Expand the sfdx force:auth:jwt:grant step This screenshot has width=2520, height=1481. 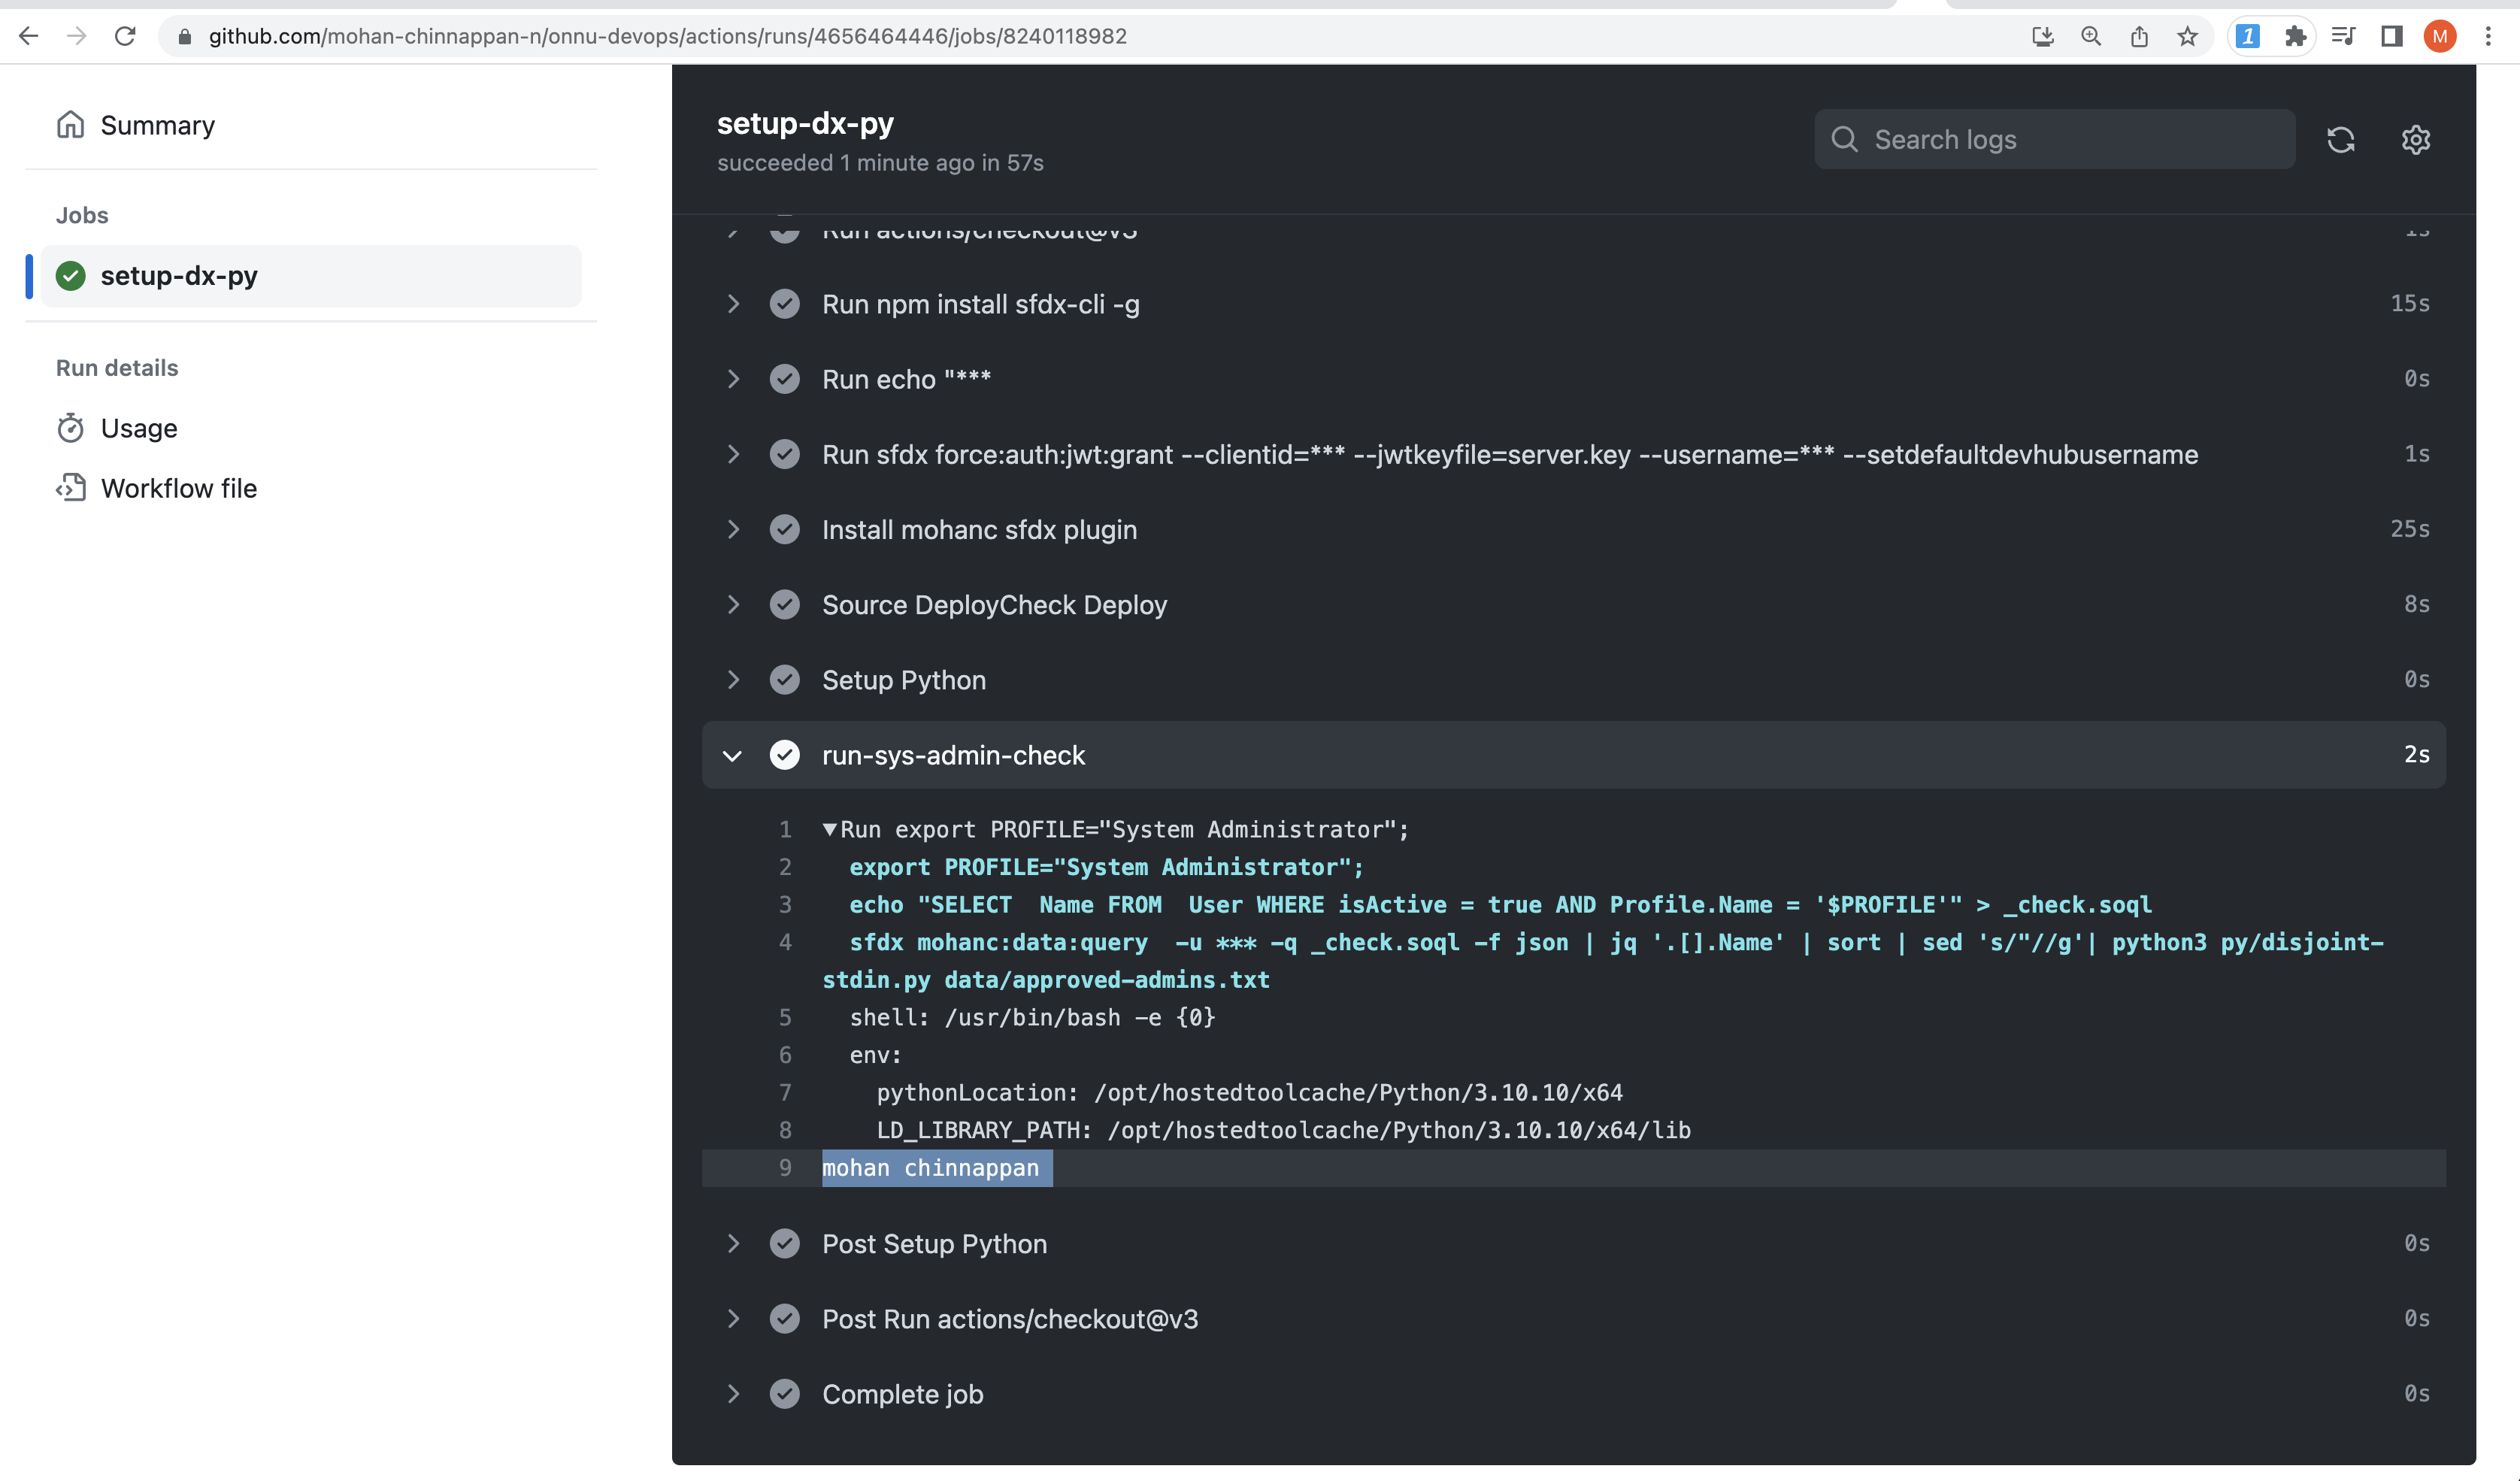[733, 454]
